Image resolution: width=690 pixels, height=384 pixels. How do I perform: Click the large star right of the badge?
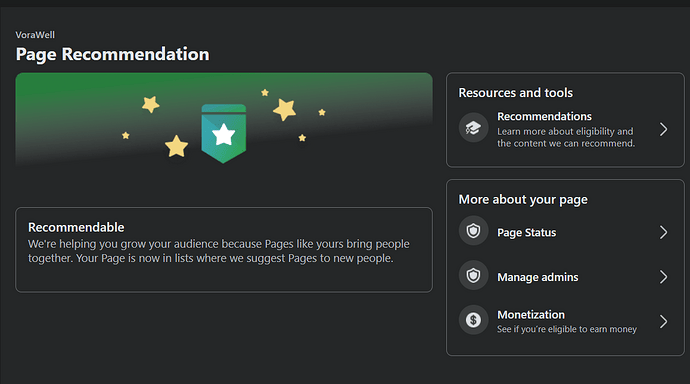click(x=284, y=109)
